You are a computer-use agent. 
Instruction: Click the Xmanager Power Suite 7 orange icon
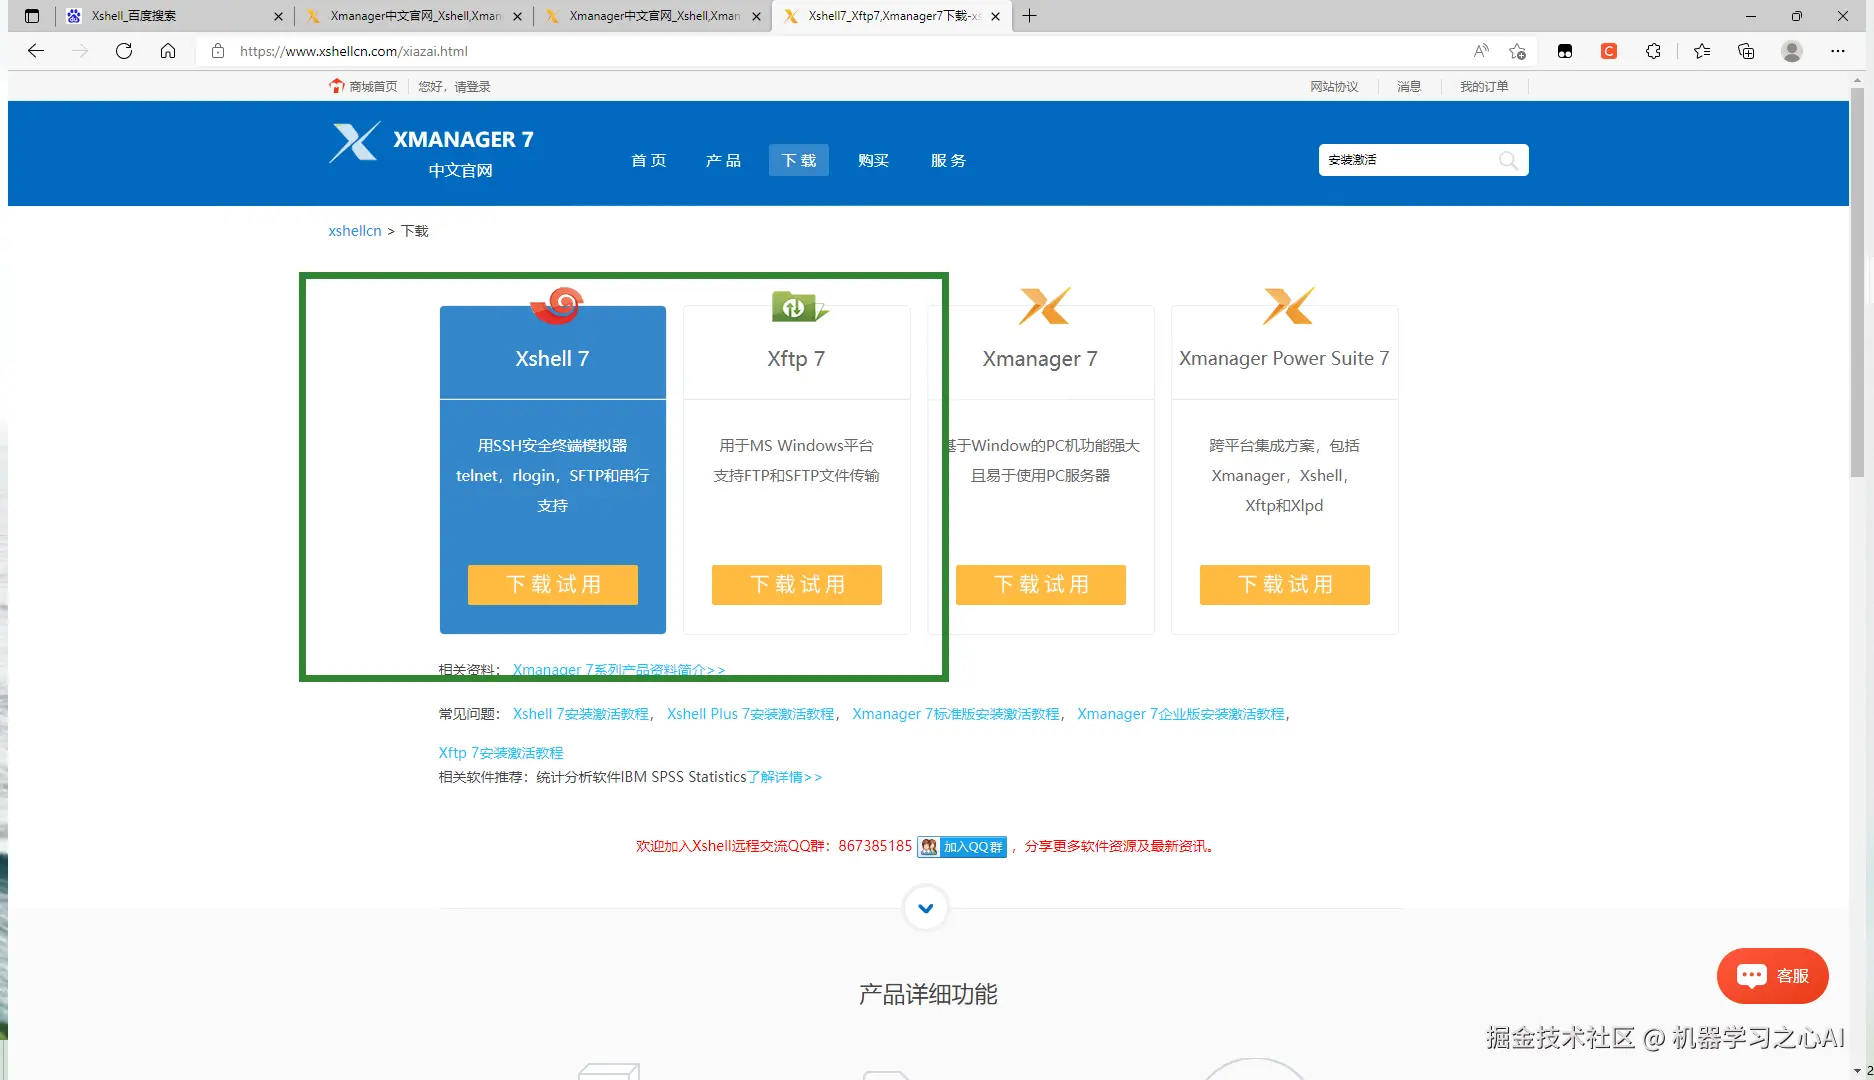pos(1286,305)
